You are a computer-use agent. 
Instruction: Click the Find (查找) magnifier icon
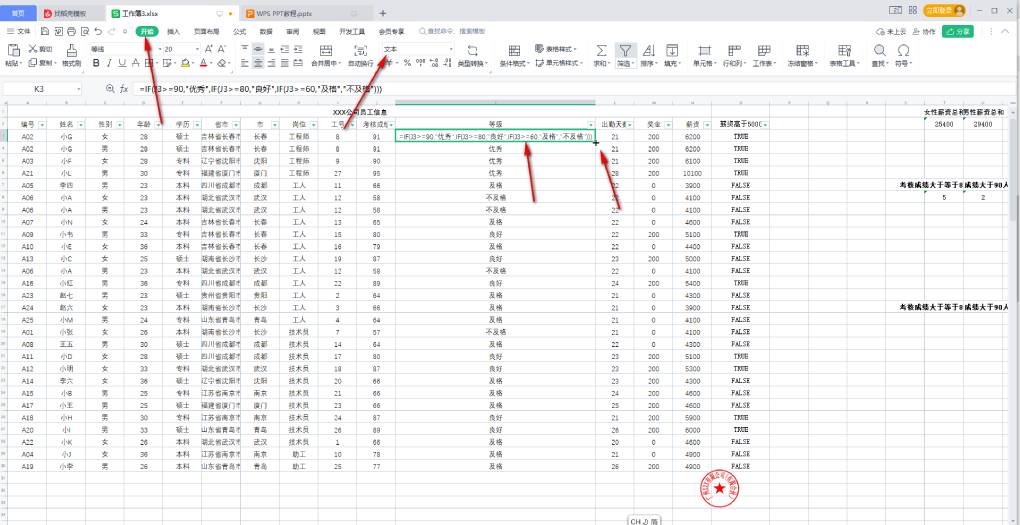pos(879,50)
